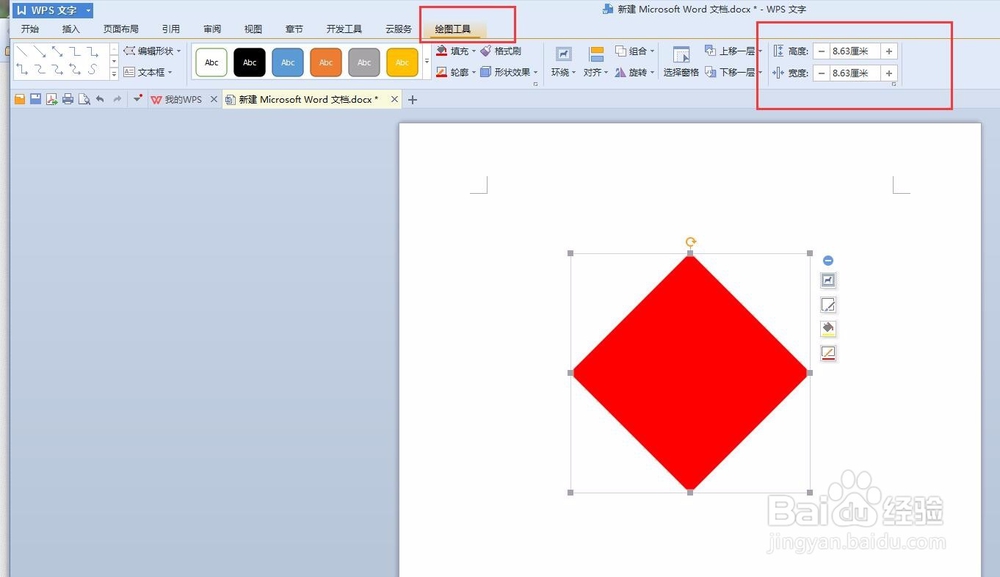The height and width of the screenshot is (577, 1000).
Task: Increase width with the plus button
Action: coord(889,73)
